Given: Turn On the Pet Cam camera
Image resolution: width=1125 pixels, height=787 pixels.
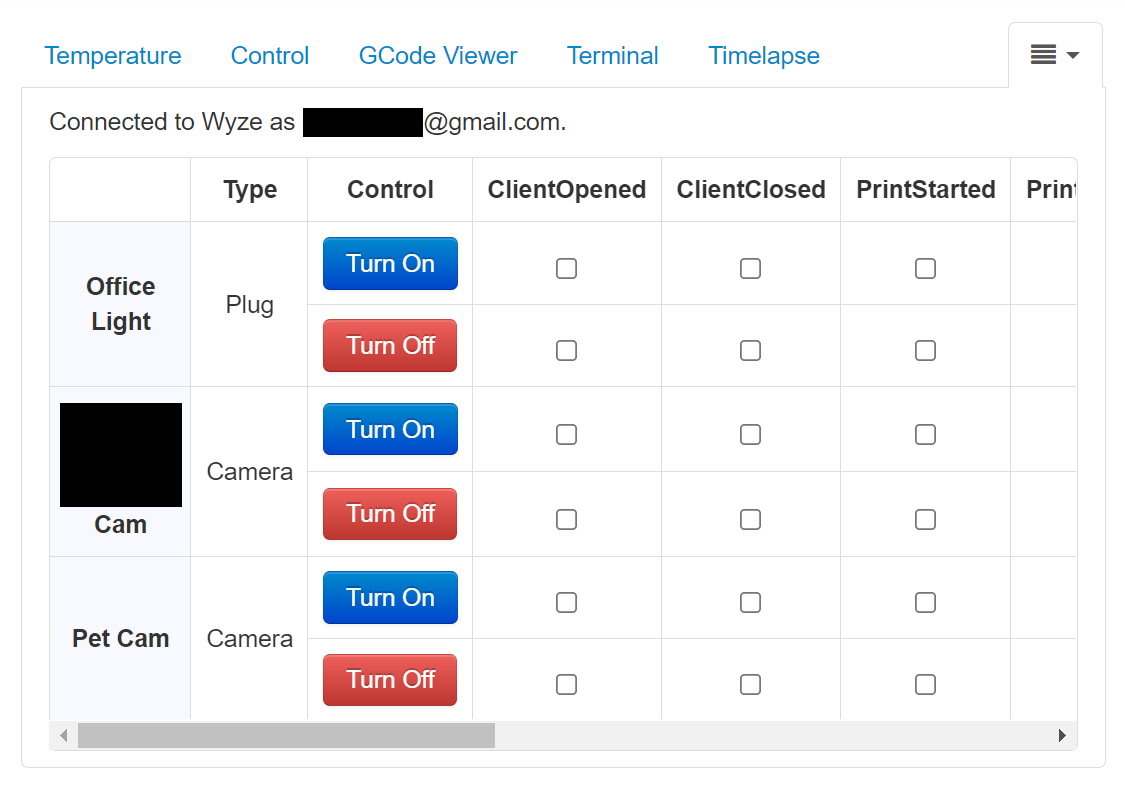Looking at the screenshot, I should point(390,598).
